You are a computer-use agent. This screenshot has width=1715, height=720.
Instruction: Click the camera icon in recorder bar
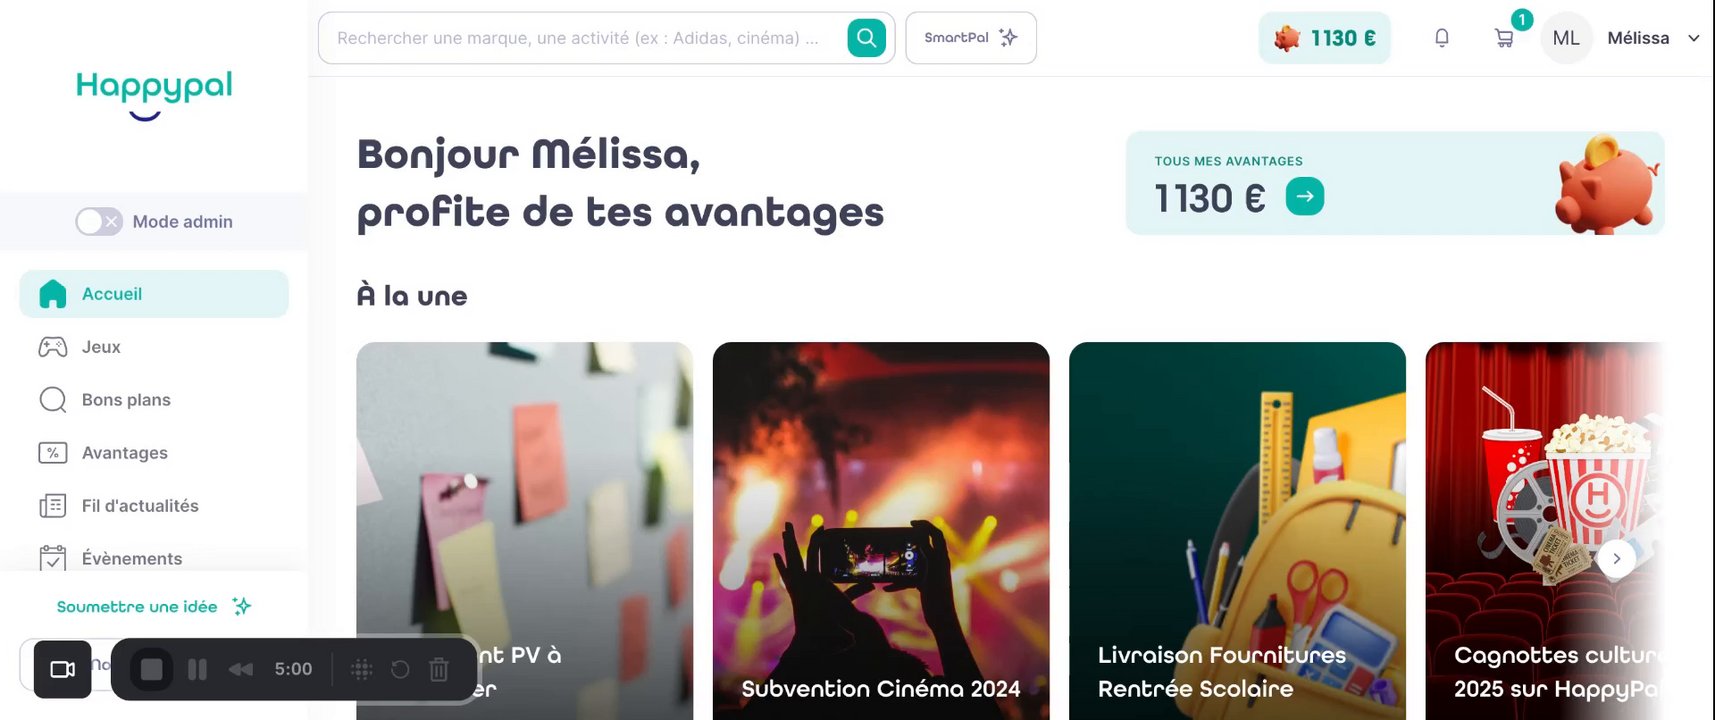[x=63, y=669]
